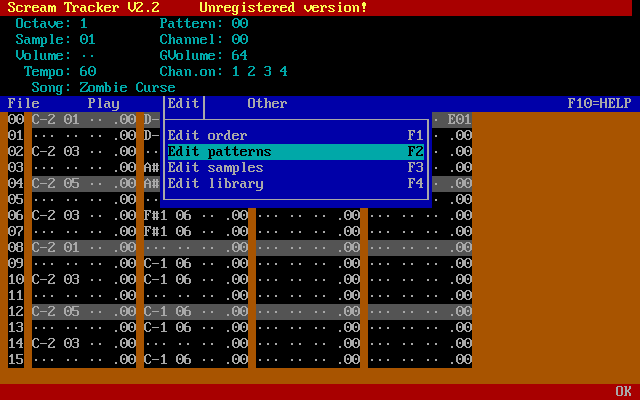Choose Edit samples in the Edit menu
This screenshot has height=400, width=640.
click(296, 167)
